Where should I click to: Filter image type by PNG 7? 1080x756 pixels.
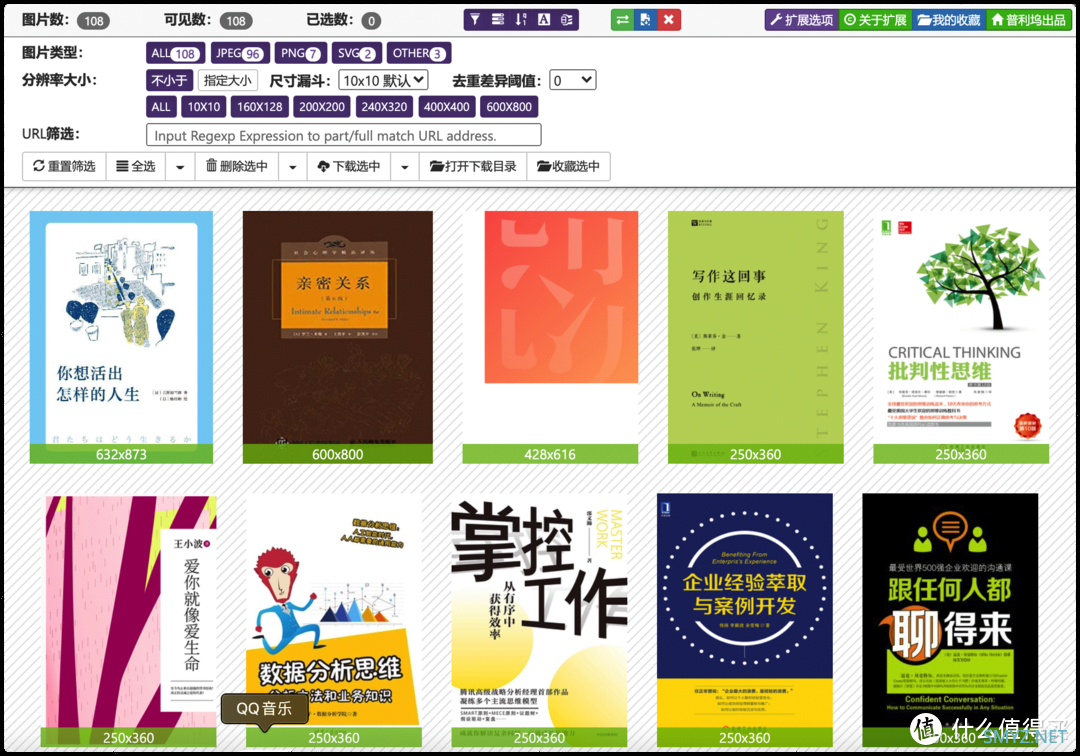(300, 53)
